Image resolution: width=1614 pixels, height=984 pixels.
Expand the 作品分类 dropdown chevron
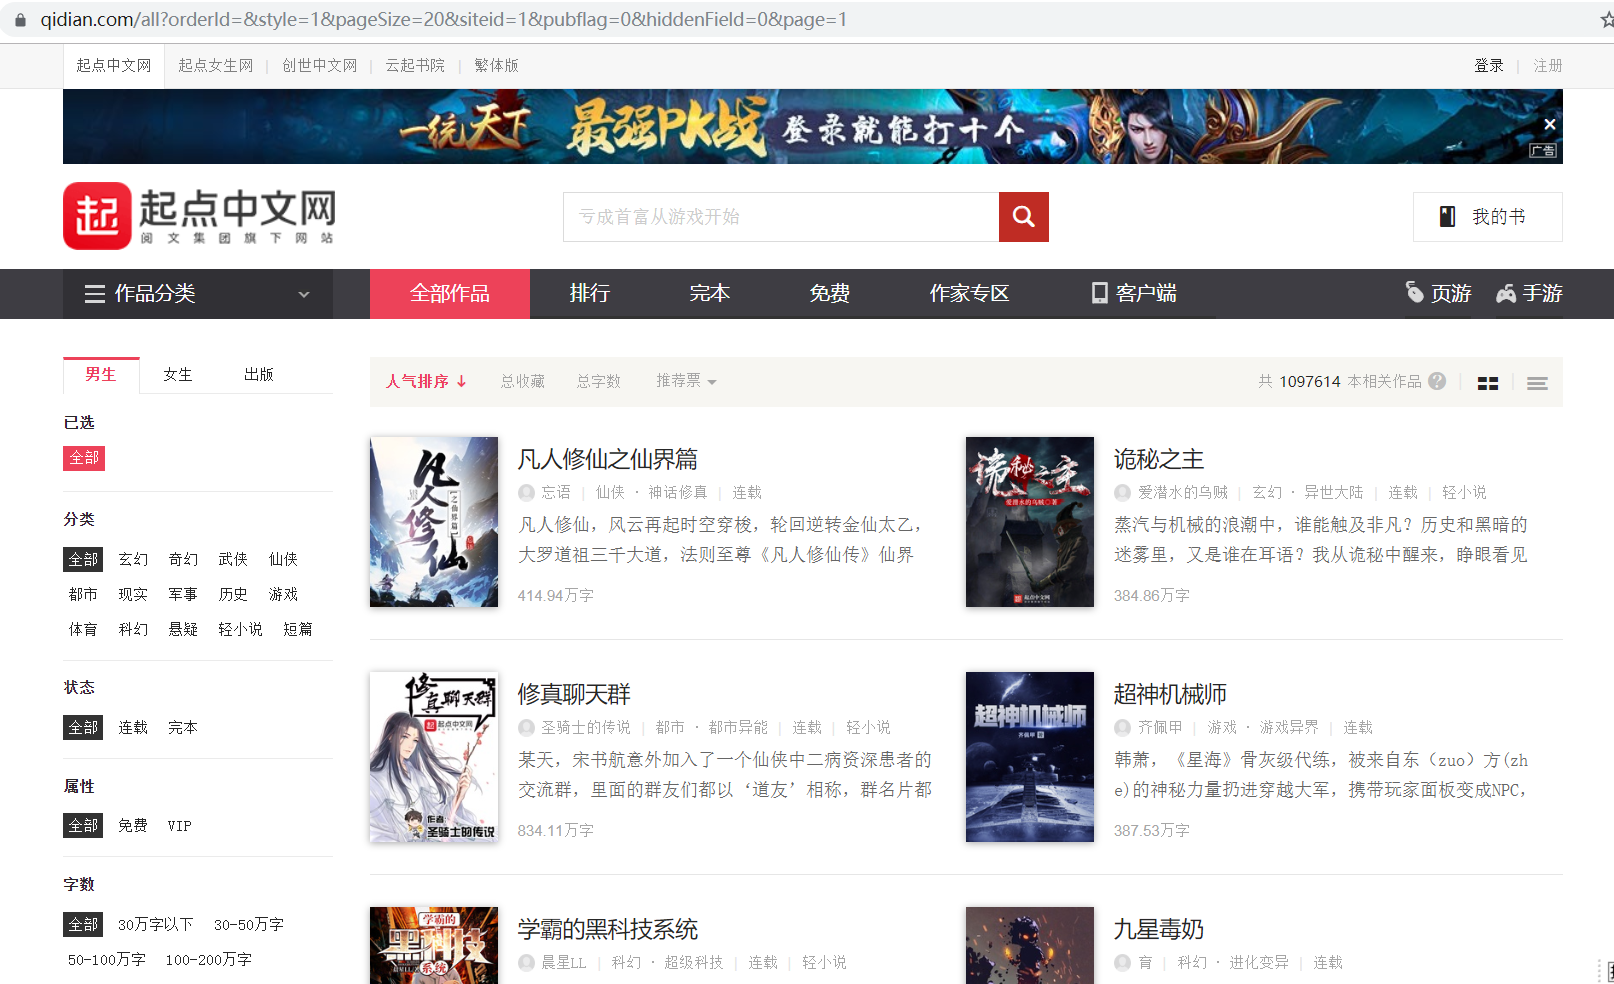pos(304,294)
